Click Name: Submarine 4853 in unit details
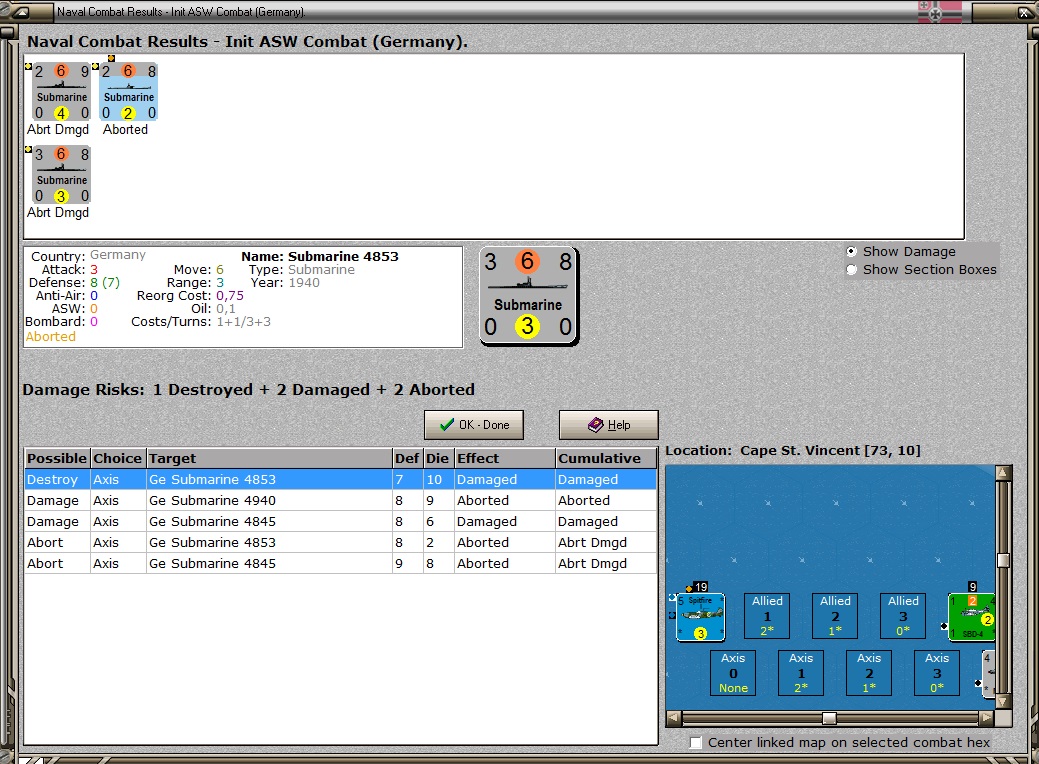Viewport: 1039px width, 764px height. click(319, 256)
